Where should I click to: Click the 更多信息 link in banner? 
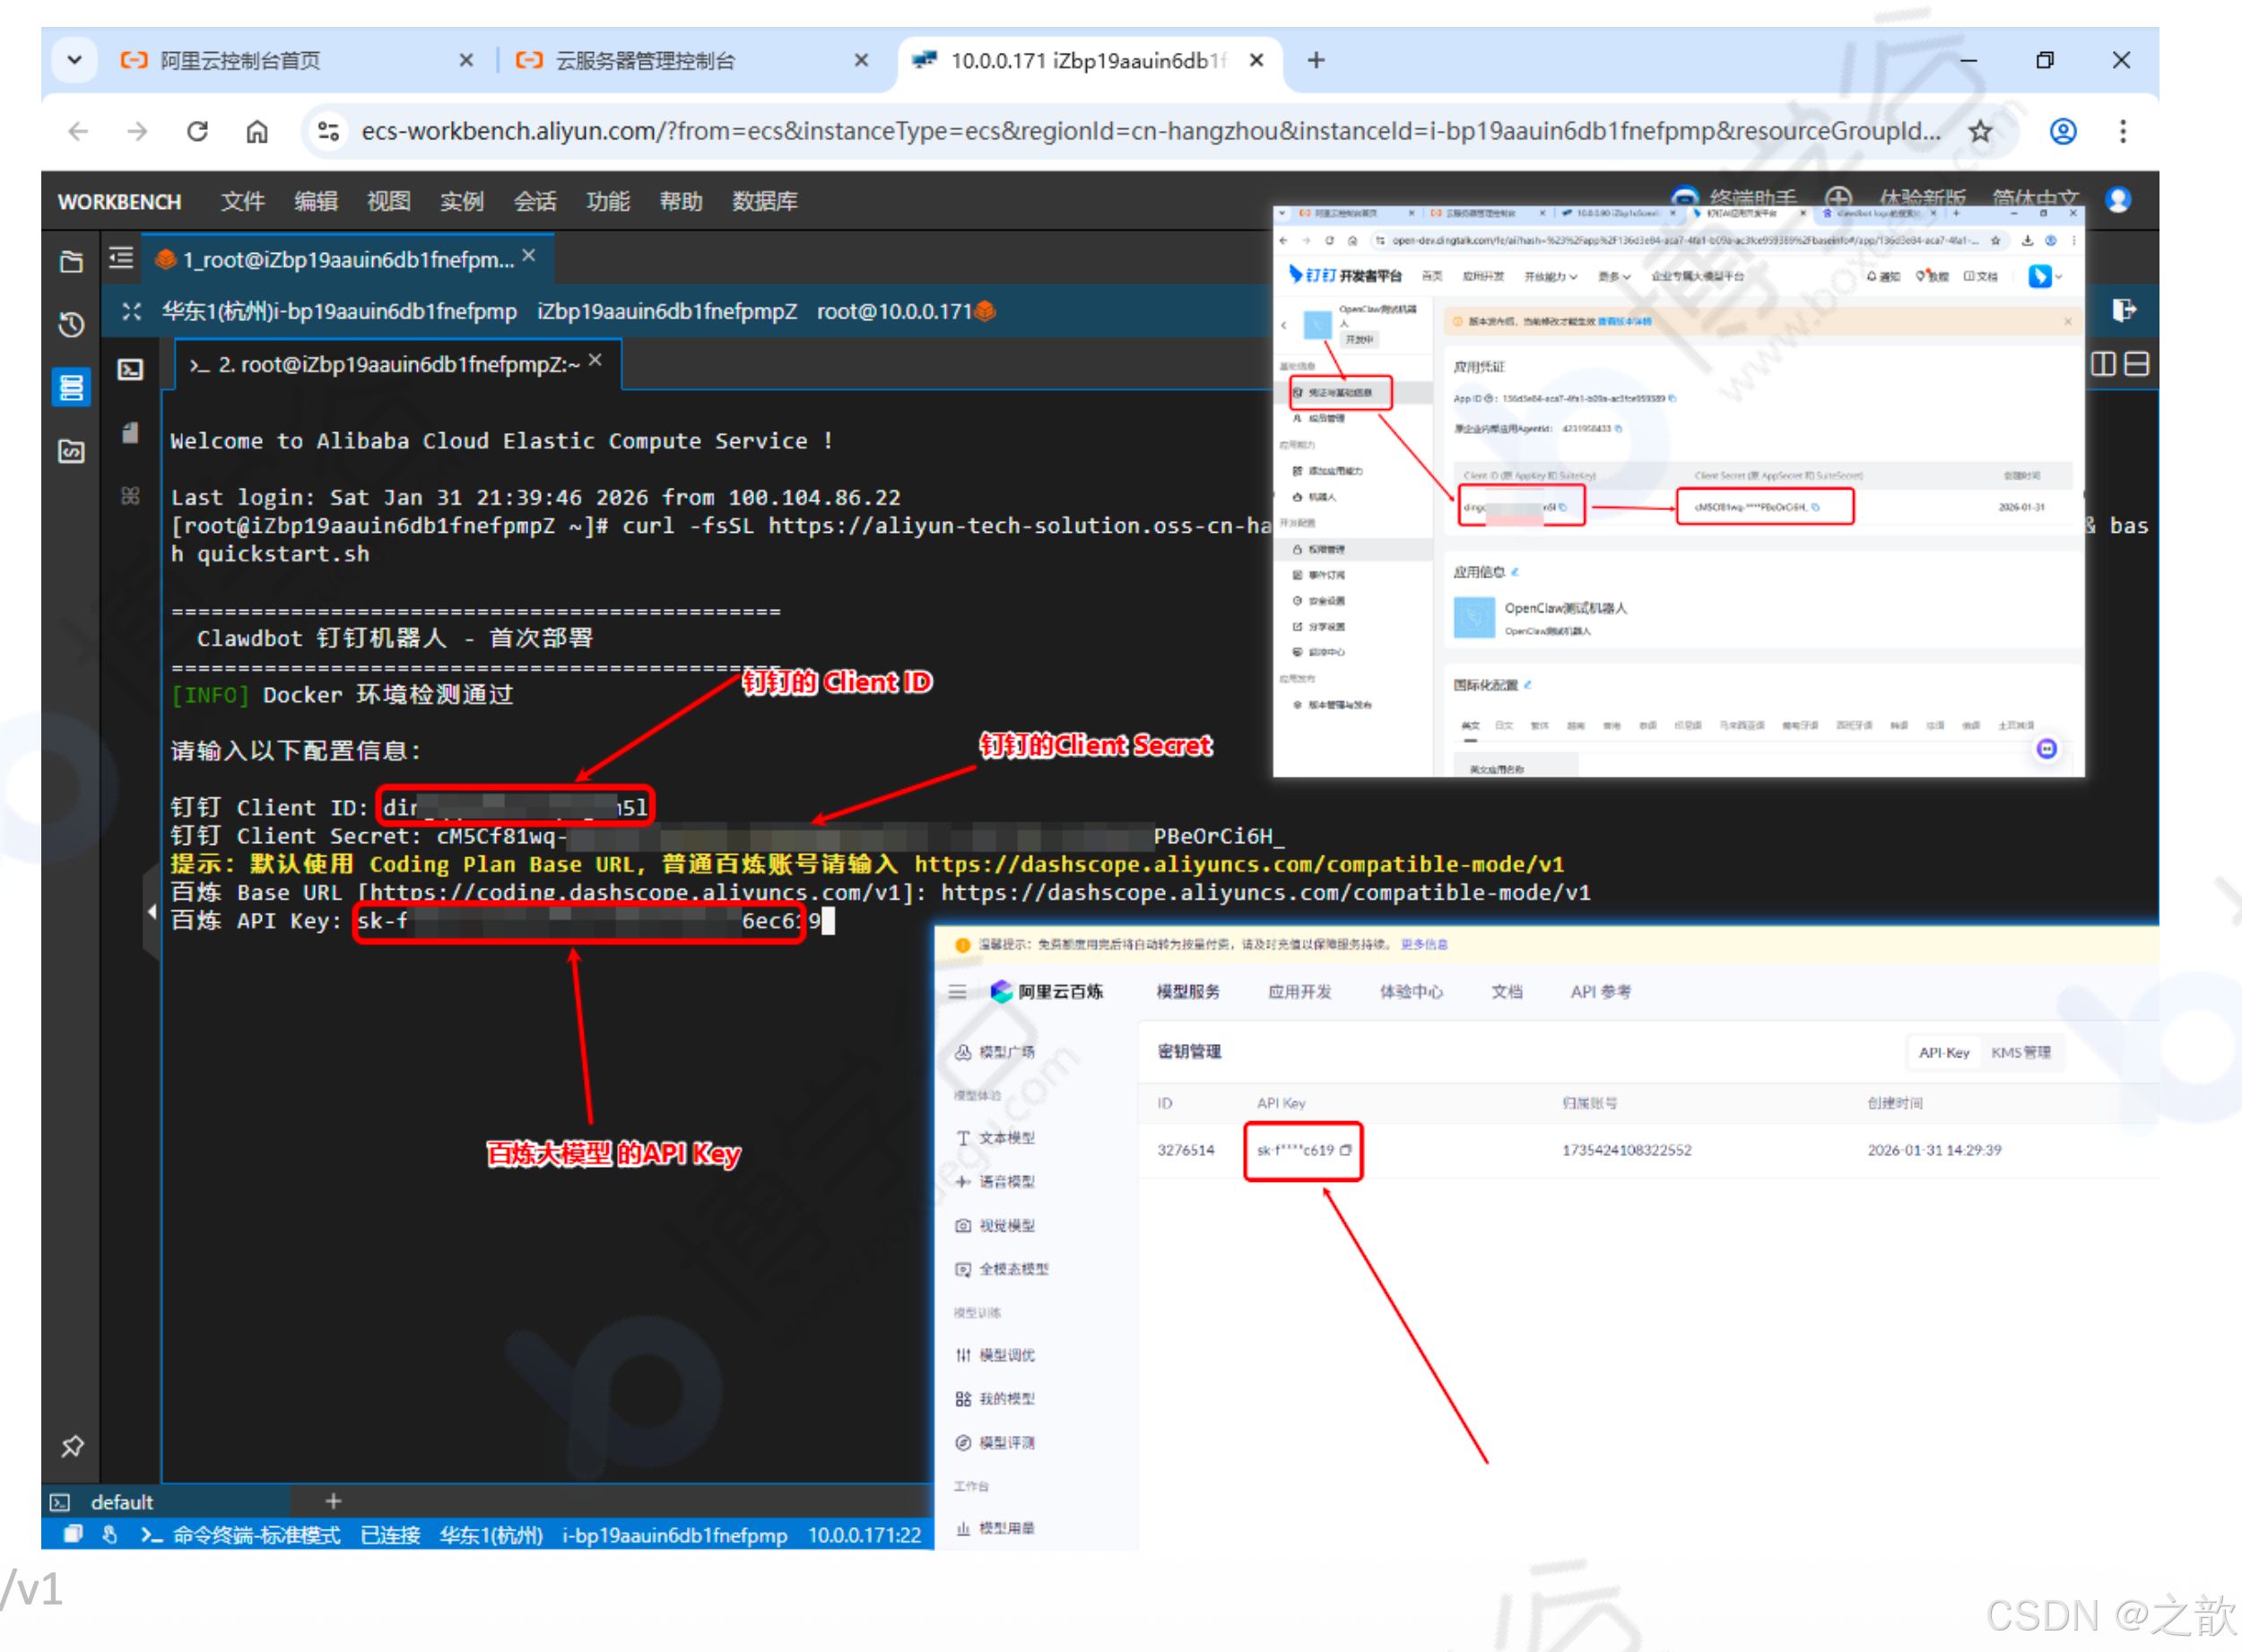coord(1424,944)
